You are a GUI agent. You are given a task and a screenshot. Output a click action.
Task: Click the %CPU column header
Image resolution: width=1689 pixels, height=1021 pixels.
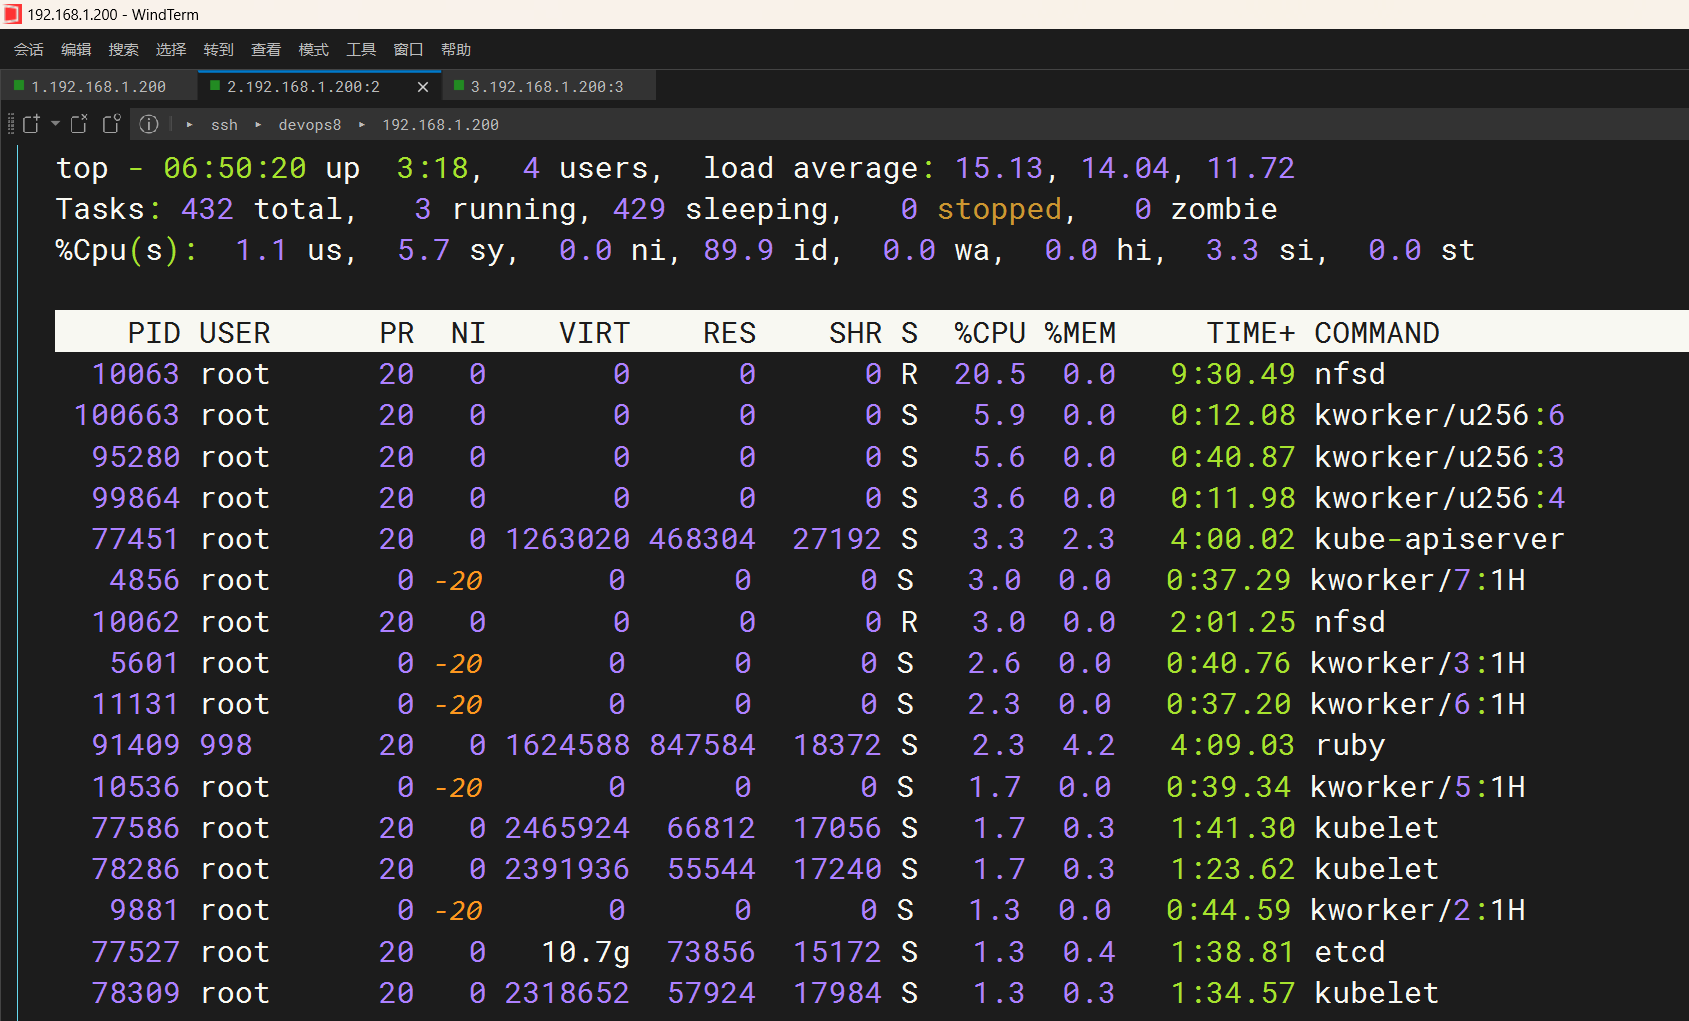click(x=990, y=333)
